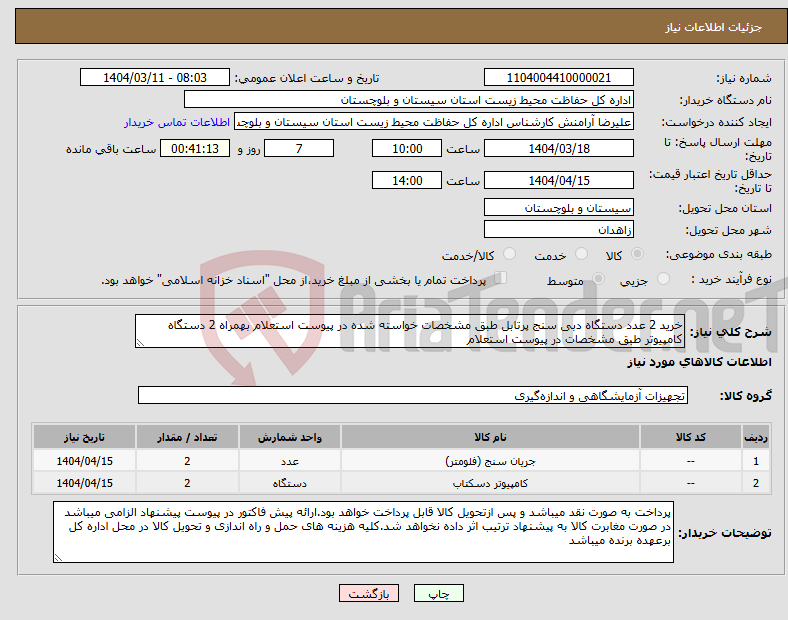
Task: Click the چاپ (print) button
Action: tap(438, 593)
